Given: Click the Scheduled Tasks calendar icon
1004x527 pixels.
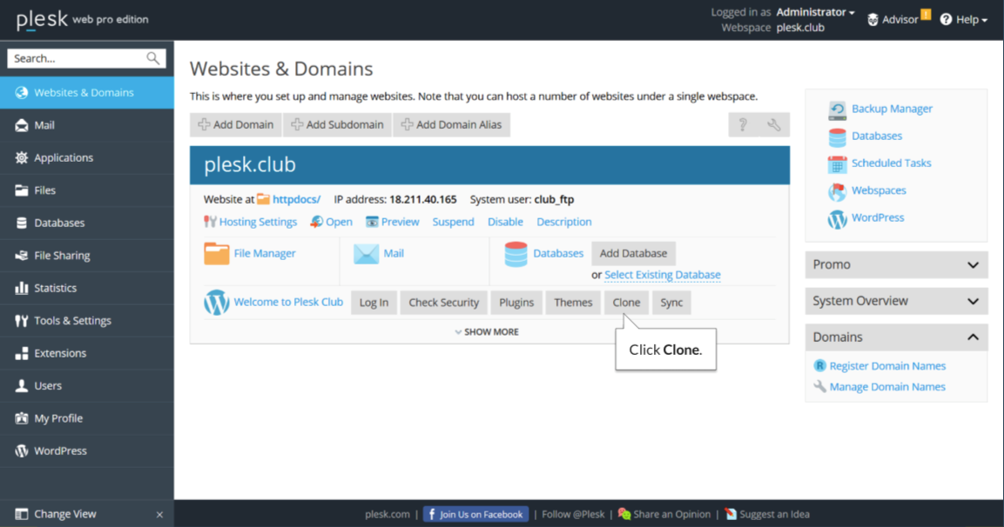Looking at the screenshot, I should point(837,164).
